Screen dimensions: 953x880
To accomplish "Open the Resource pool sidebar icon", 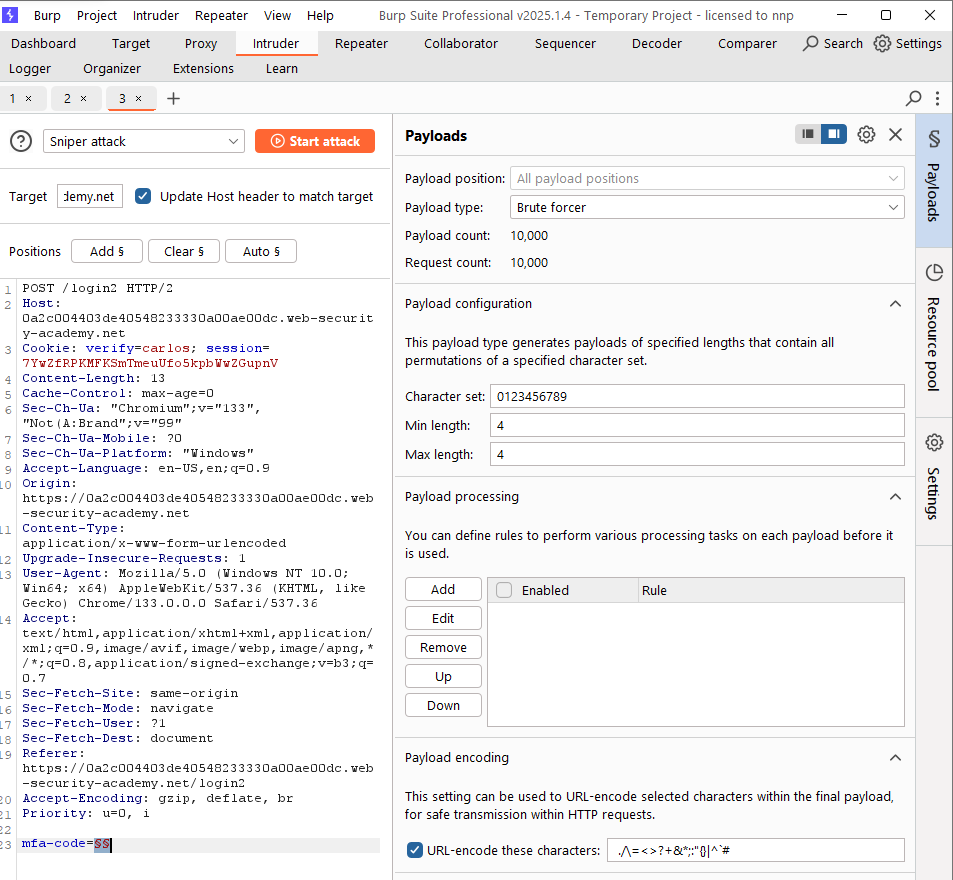I will pos(934,272).
